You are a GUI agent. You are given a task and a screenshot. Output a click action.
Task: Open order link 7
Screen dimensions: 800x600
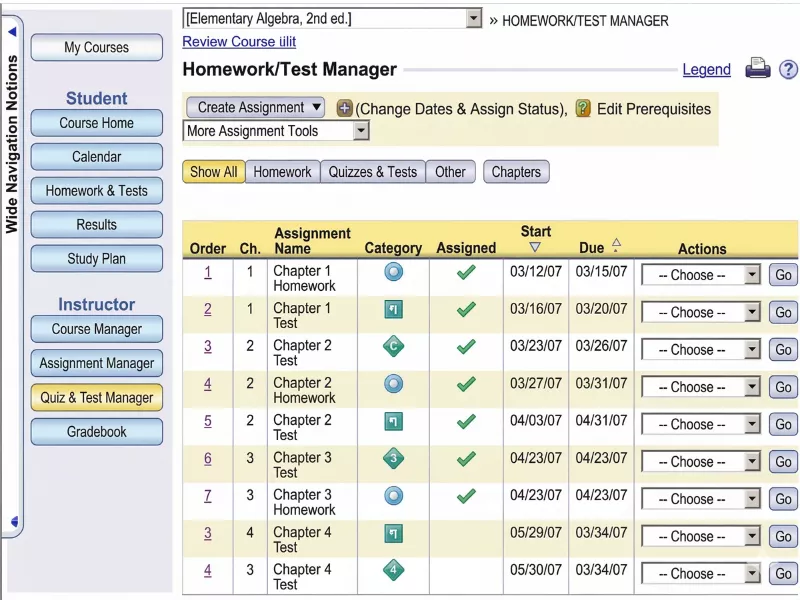pos(208,495)
